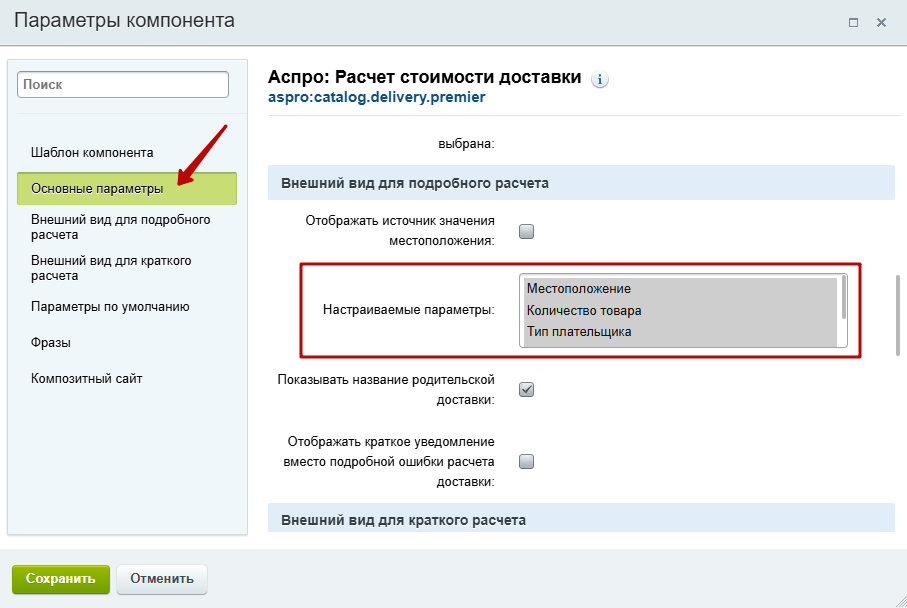Select Тип плательщика in the list
The image size is (907, 608).
681,332
